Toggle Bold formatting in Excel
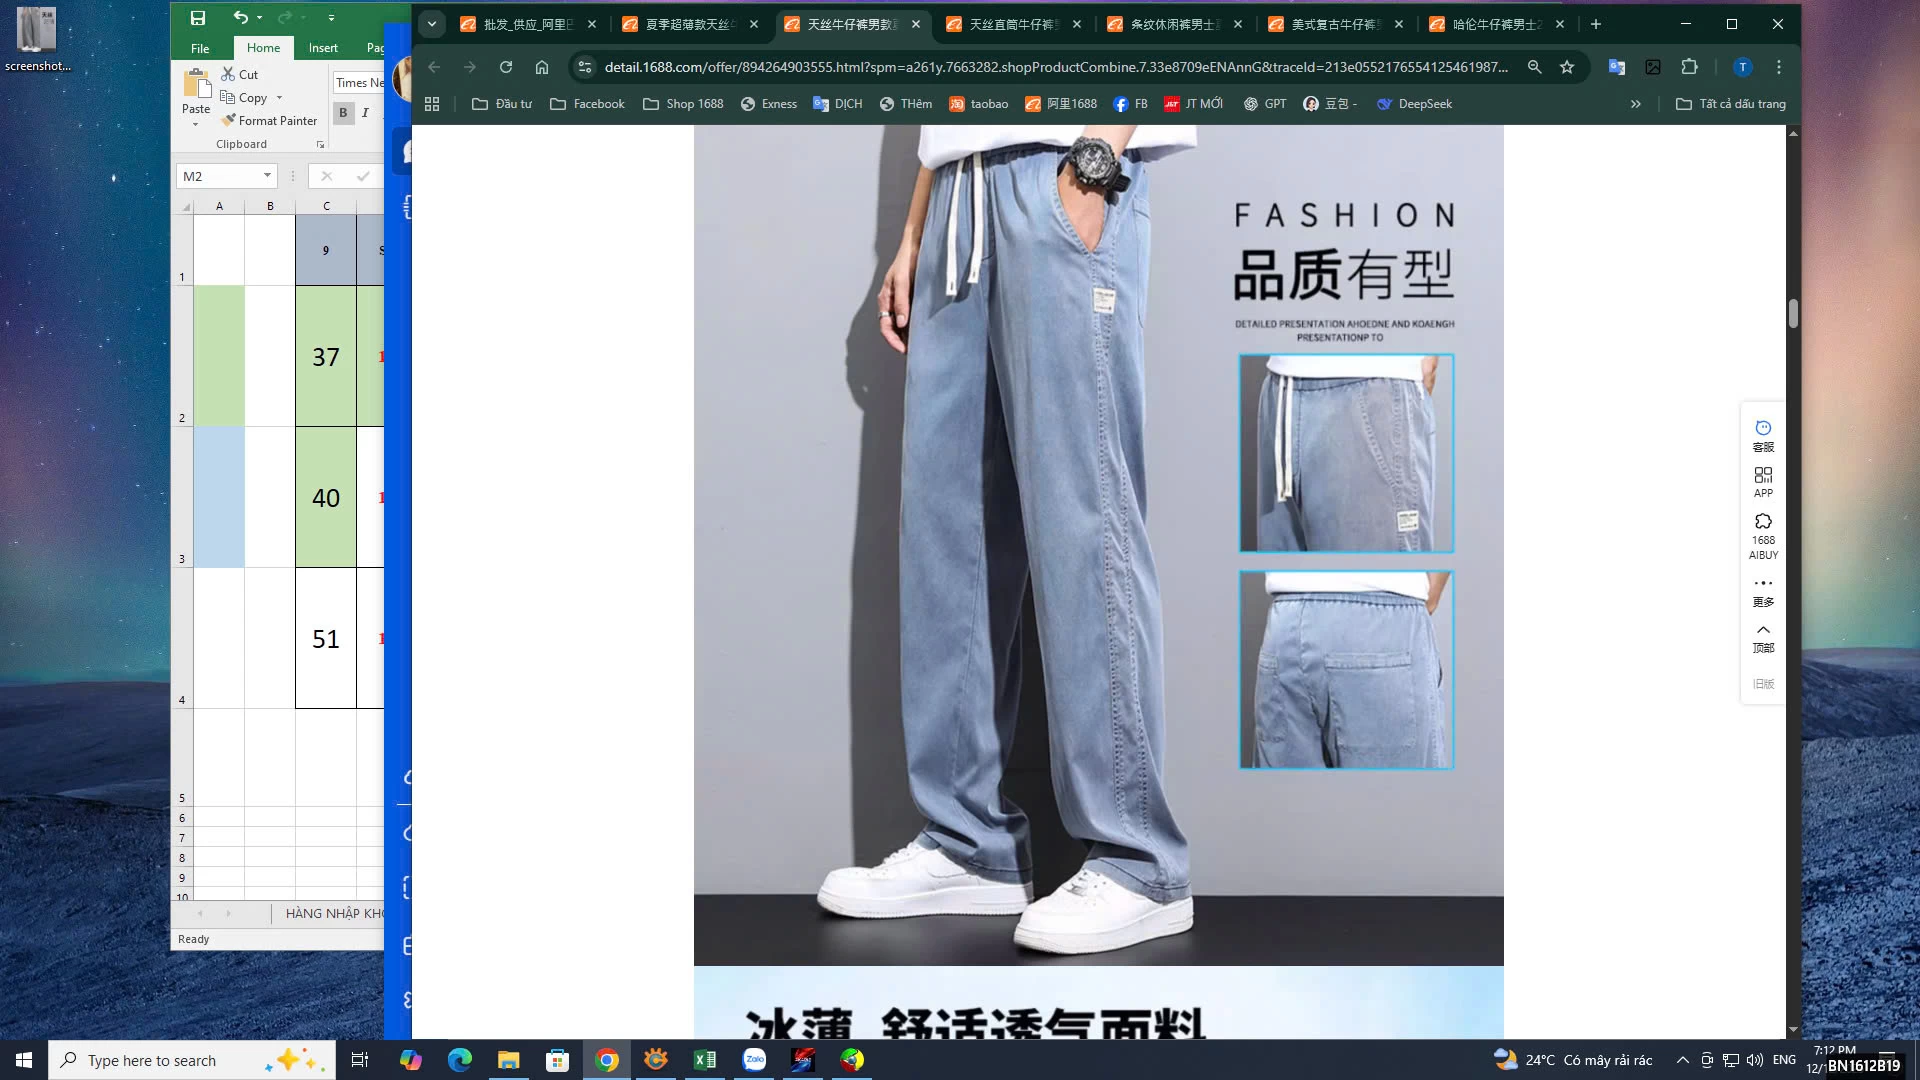Image resolution: width=1920 pixels, height=1080 pixels. (x=343, y=113)
